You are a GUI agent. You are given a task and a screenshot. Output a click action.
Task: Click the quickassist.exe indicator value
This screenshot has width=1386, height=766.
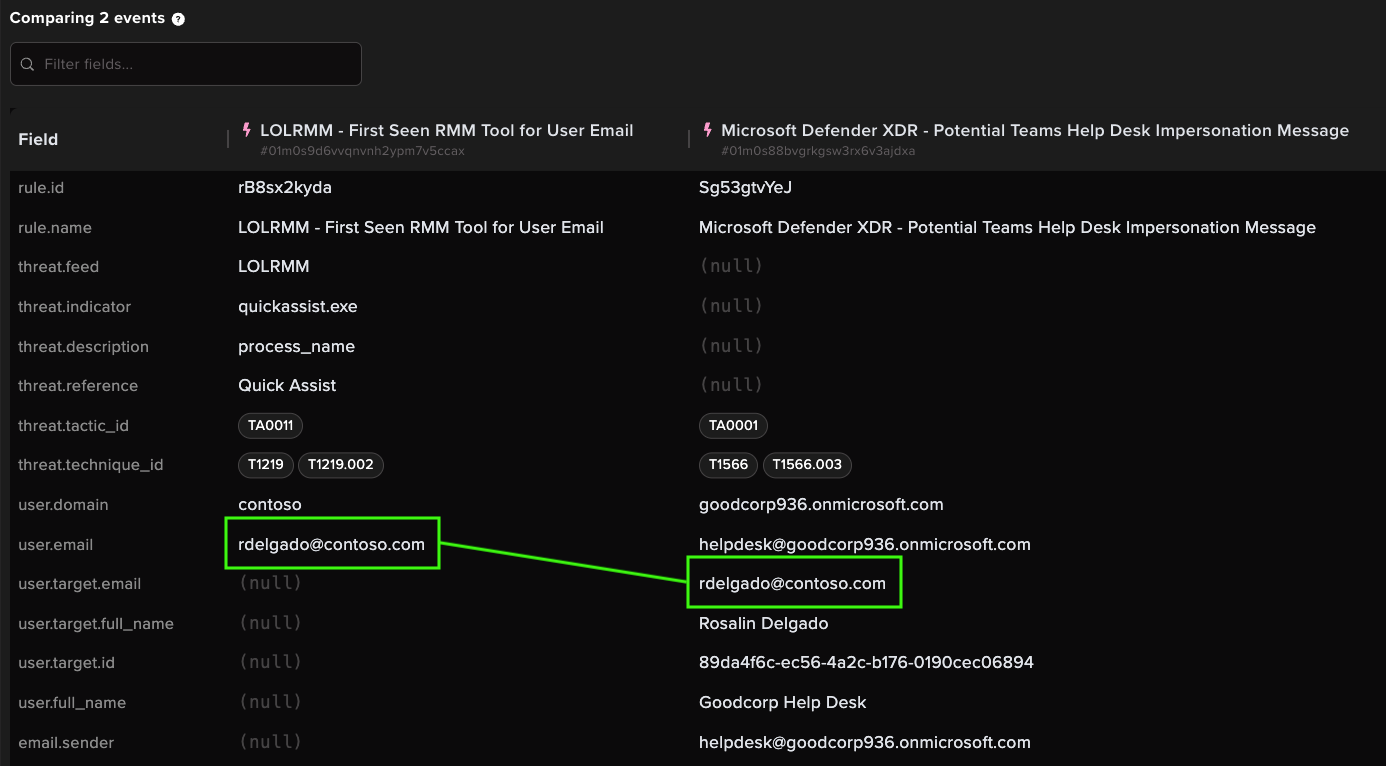coord(298,307)
